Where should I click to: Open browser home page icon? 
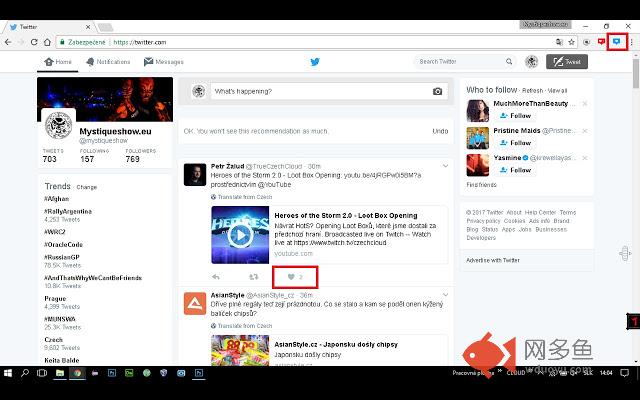tap(47, 42)
